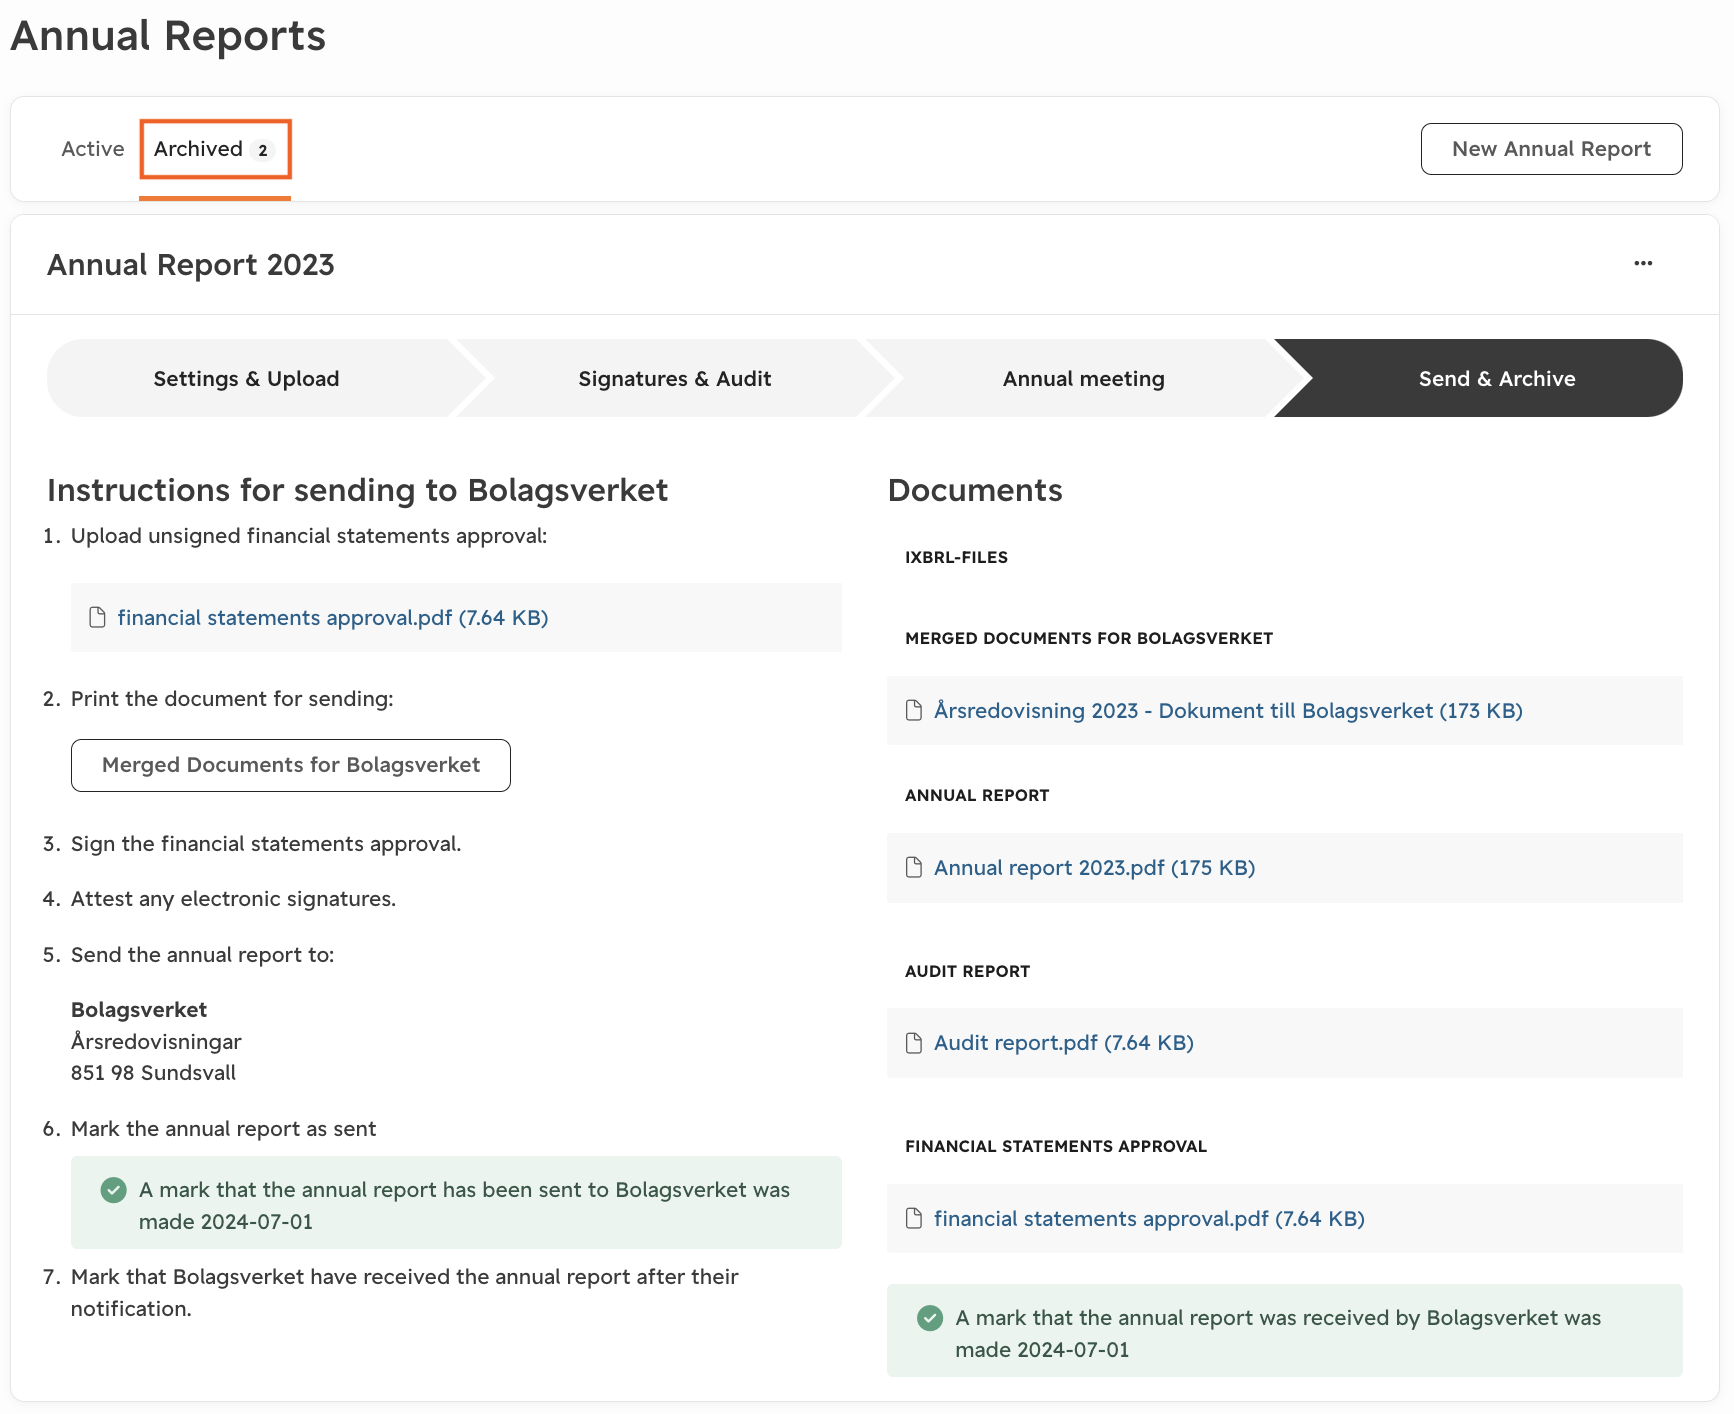Click the ANNUAL REPORT section label
1734x1414 pixels.
click(x=977, y=795)
